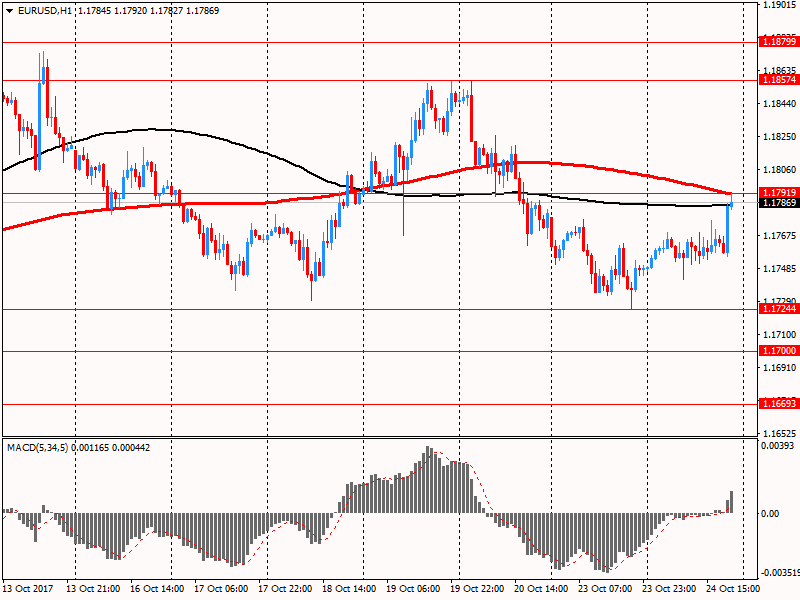The height and width of the screenshot is (600, 800).
Task: Click the 1.18060 price scale value
Action: 780,170
